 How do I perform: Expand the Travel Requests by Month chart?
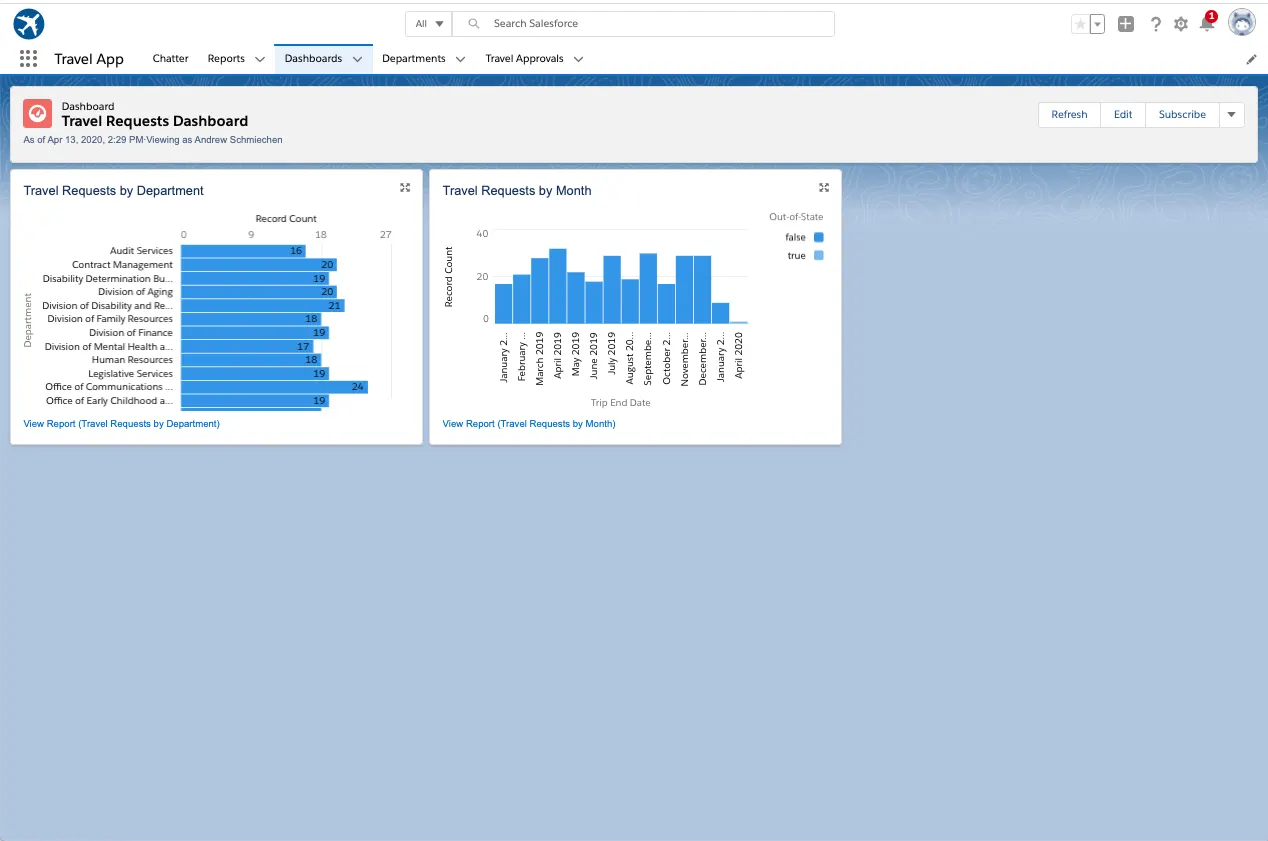(x=824, y=188)
